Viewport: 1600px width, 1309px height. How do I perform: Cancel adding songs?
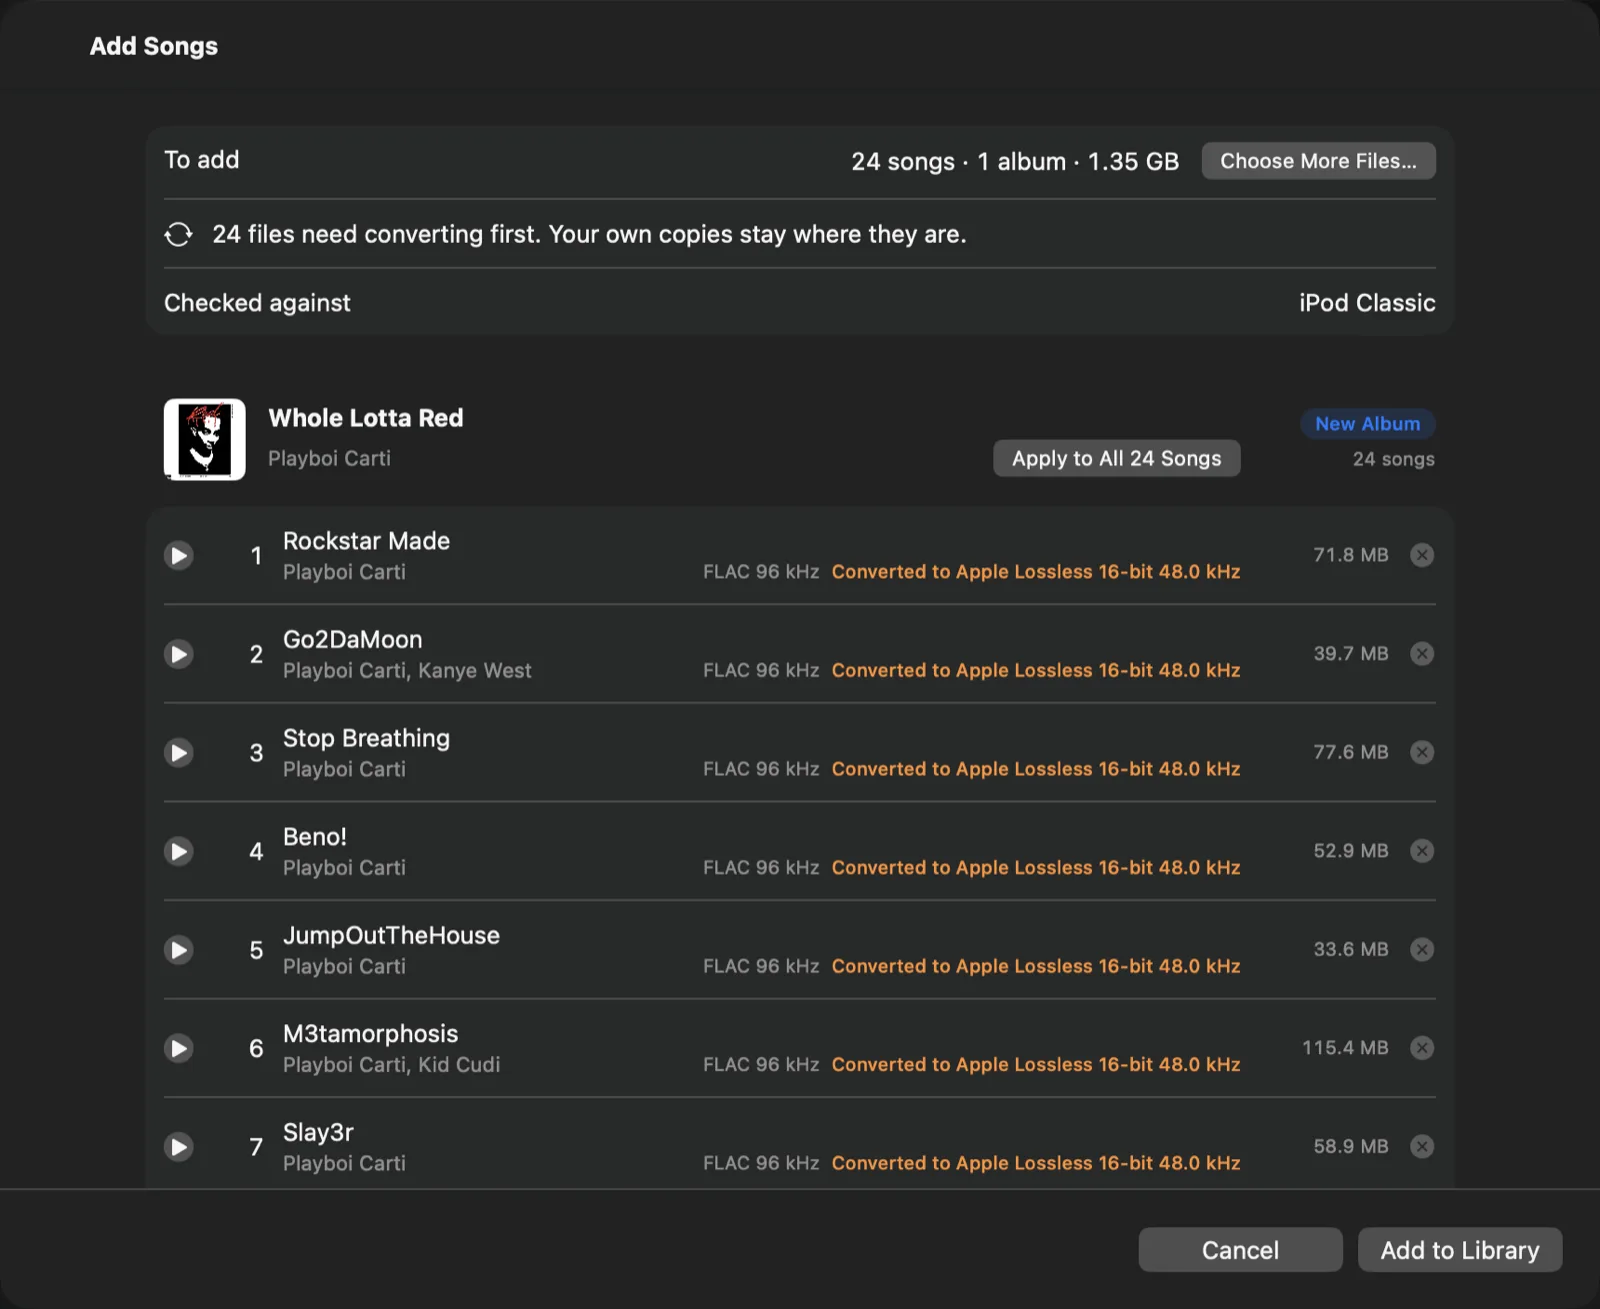click(1240, 1250)
